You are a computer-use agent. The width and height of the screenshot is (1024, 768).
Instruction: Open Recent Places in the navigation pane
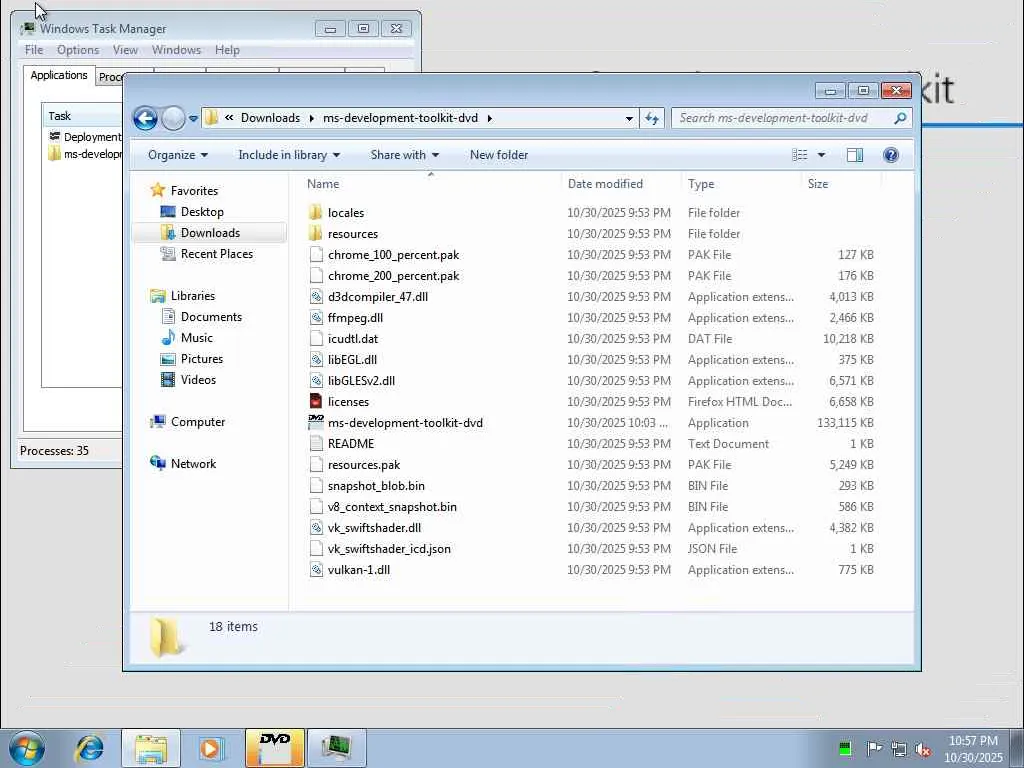point(217,253)
